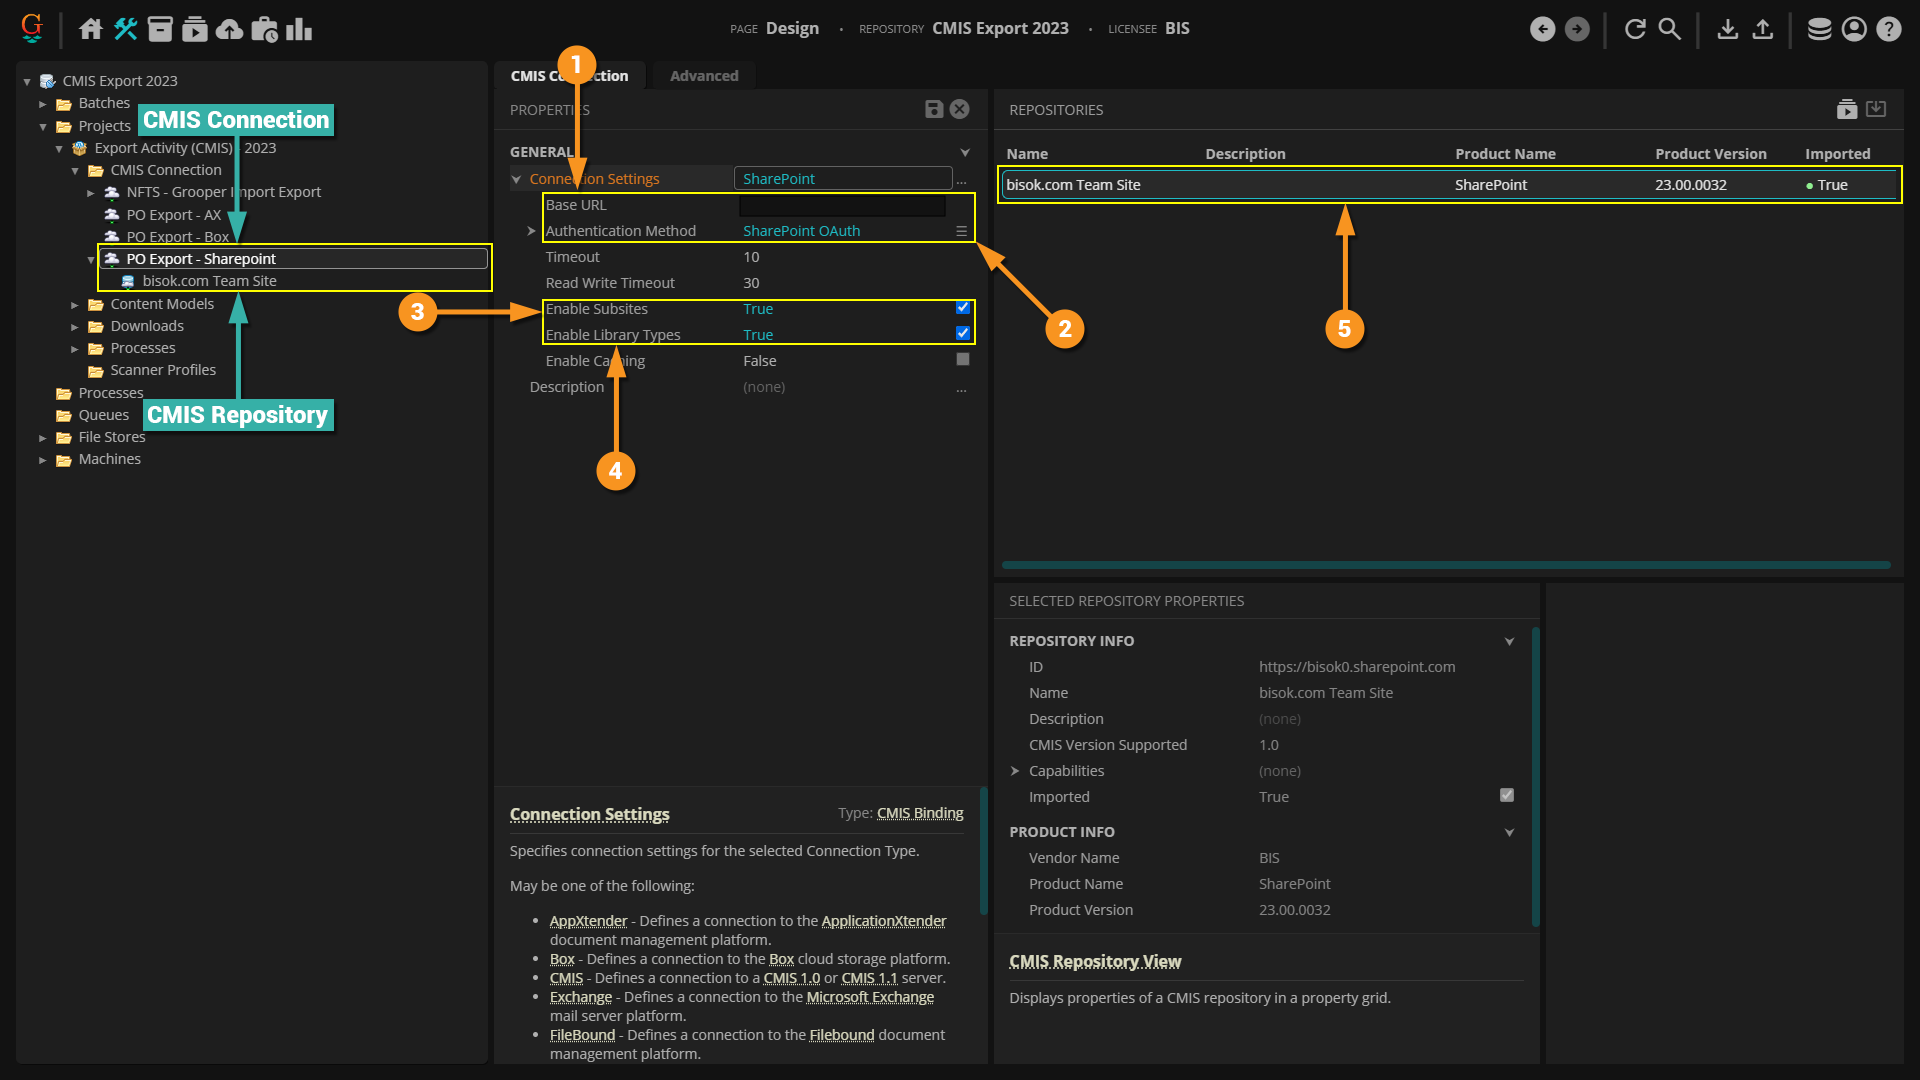Click the cloud upload toolbar icon

click(229, 29)
